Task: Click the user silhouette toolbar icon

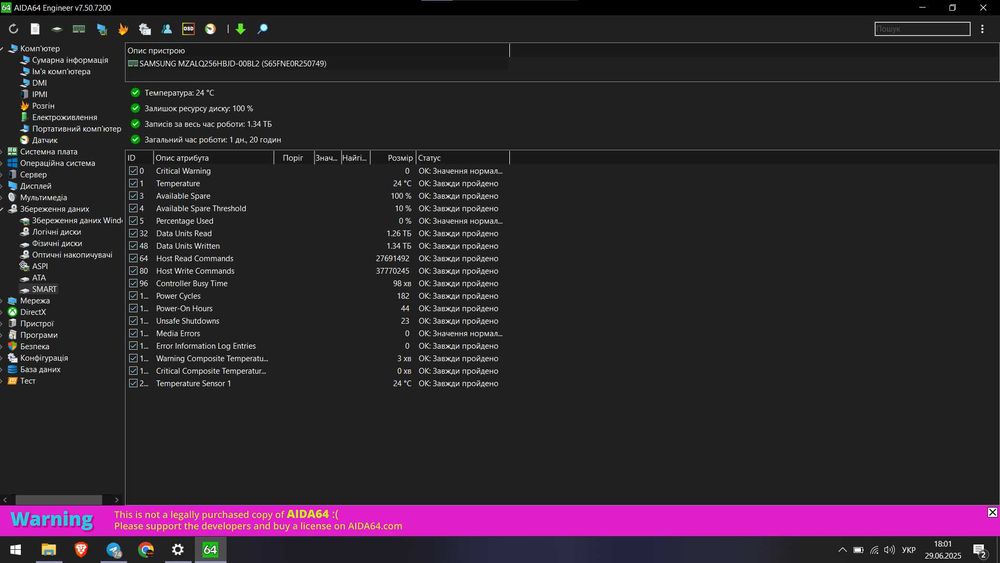Action: 166,29
